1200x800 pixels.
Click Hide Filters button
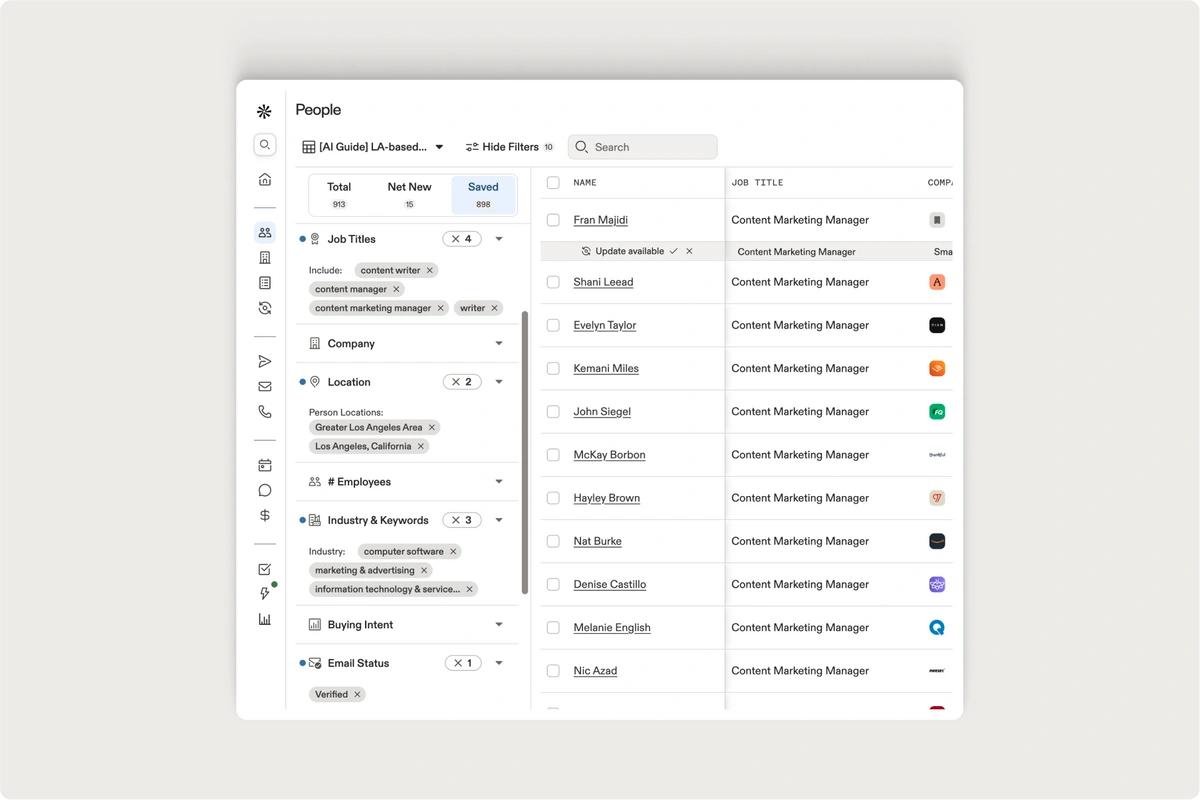click(x=509, y=147)
